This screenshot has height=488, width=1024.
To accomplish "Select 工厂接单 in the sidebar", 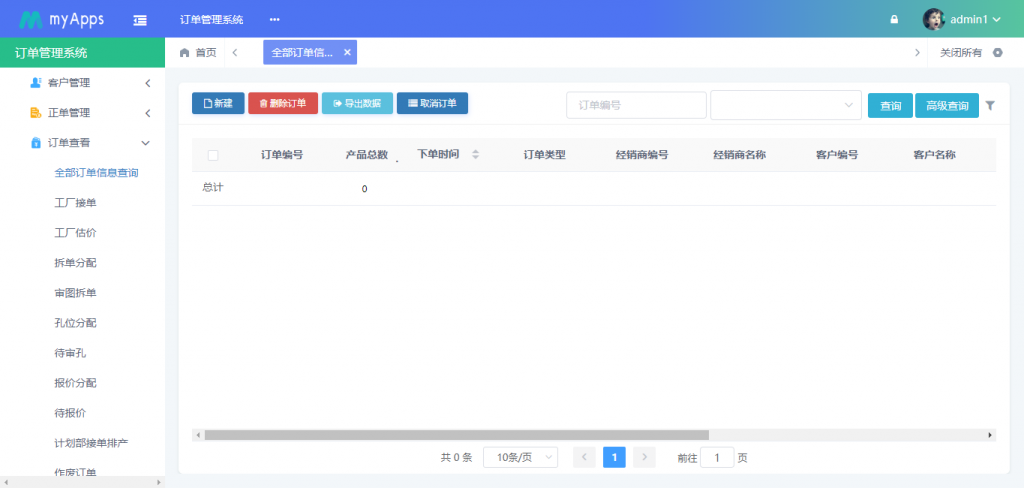I will 75,203.
